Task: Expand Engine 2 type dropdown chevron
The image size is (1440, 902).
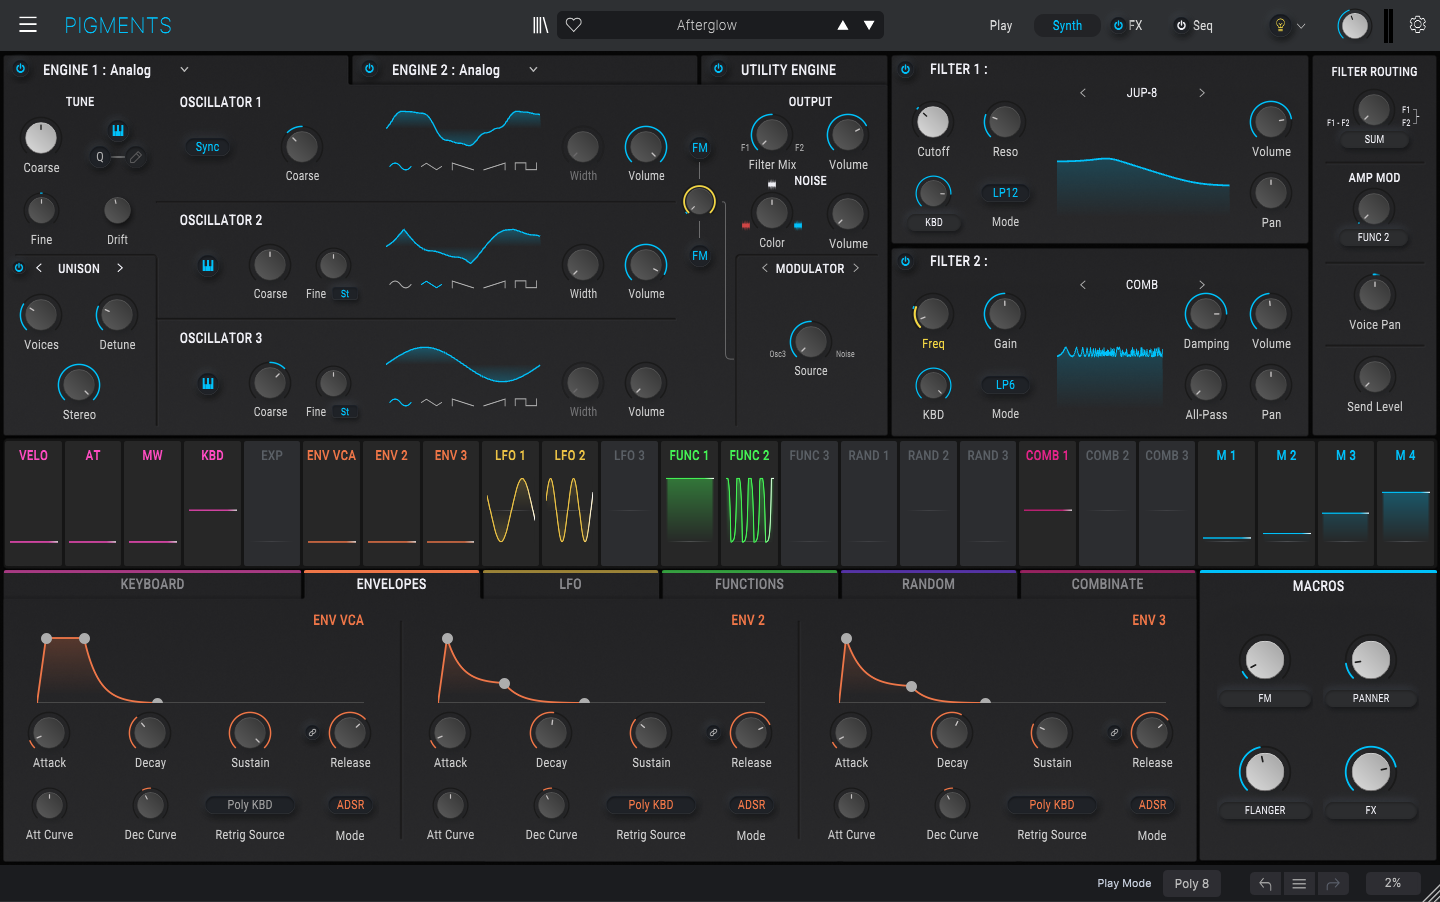Action: pos(533,70)
